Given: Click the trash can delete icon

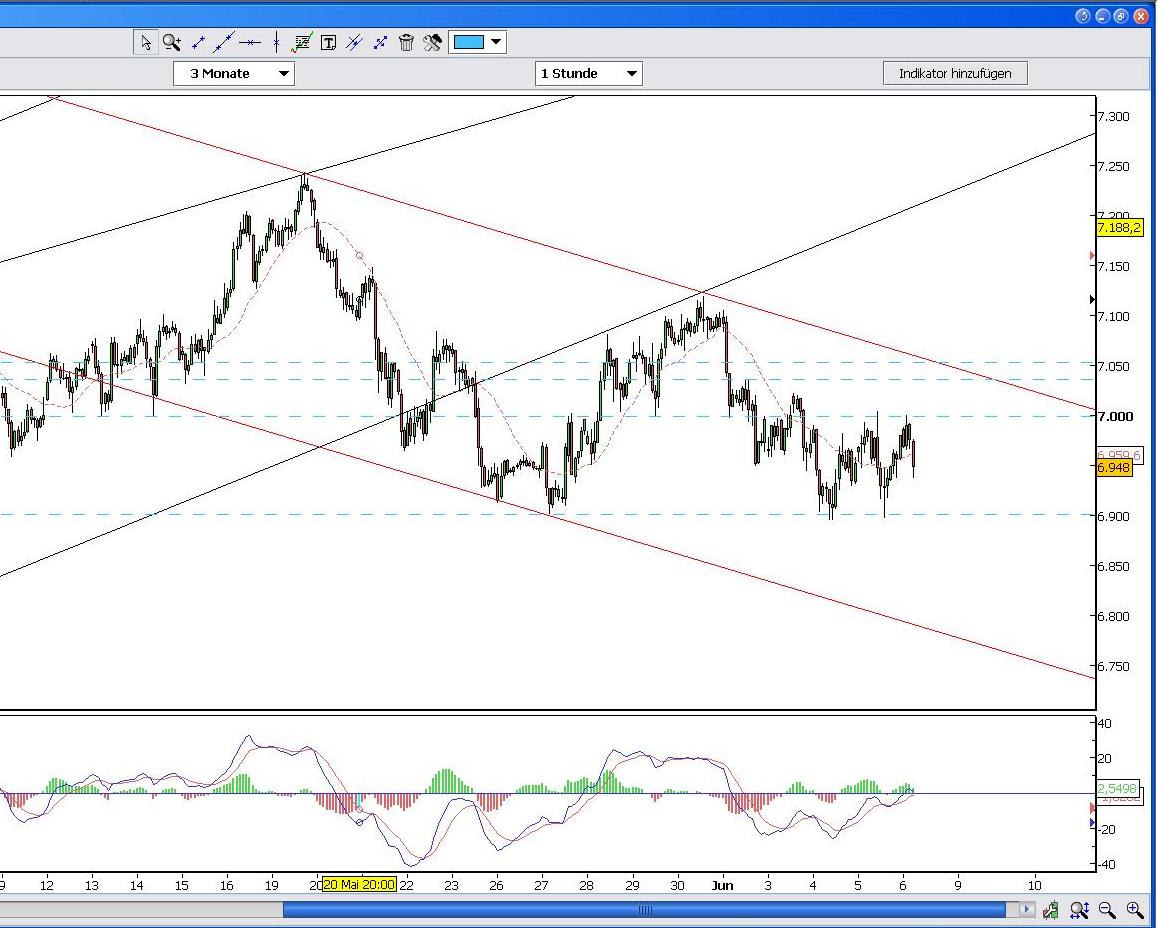Looking at the screenshot, I should pos(406,42).
